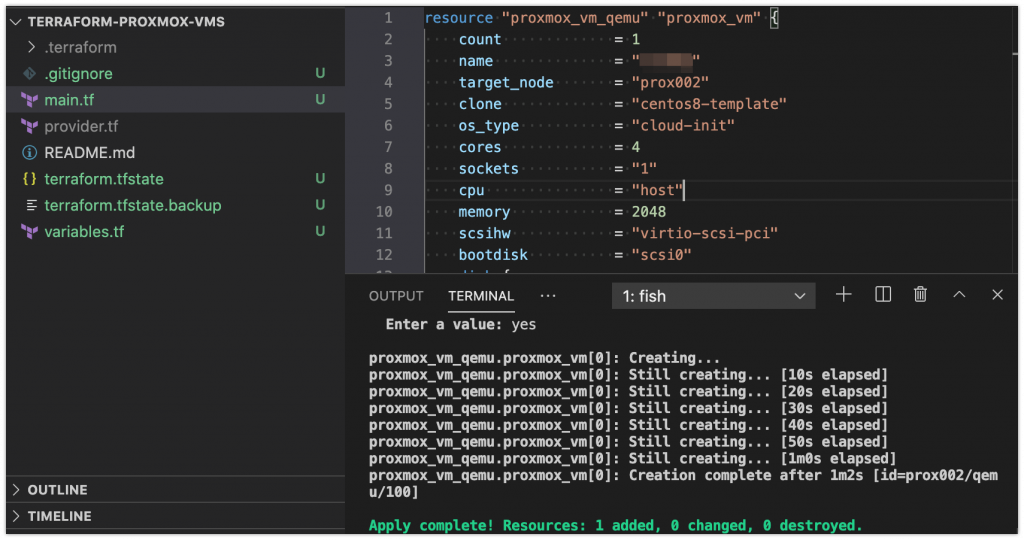Open variables.tf file
This screenshot has width=1024, height=540.
[84, 232]
